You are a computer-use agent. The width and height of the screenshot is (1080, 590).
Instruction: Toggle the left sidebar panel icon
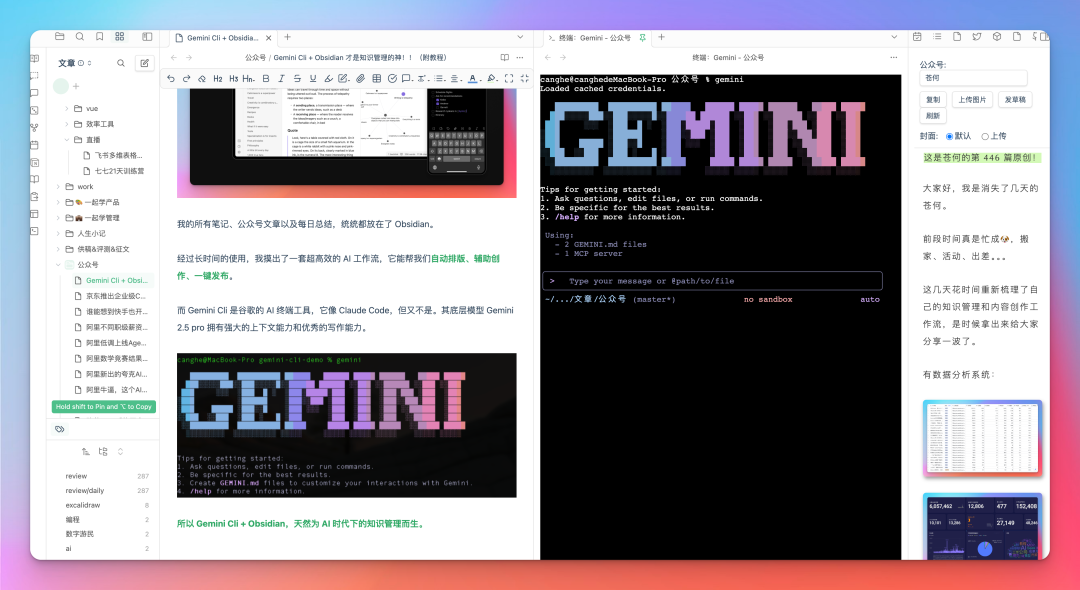click(147, 36)
